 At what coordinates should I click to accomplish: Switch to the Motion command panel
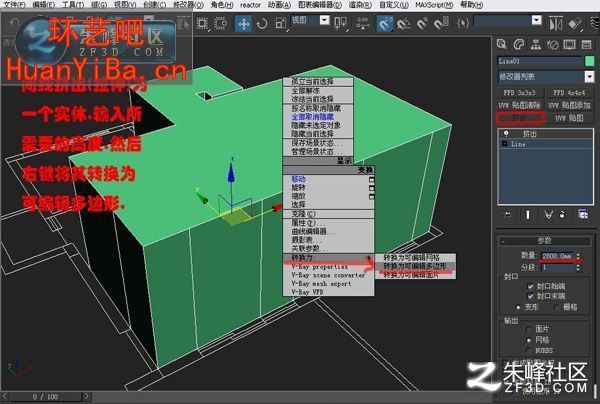553,45
